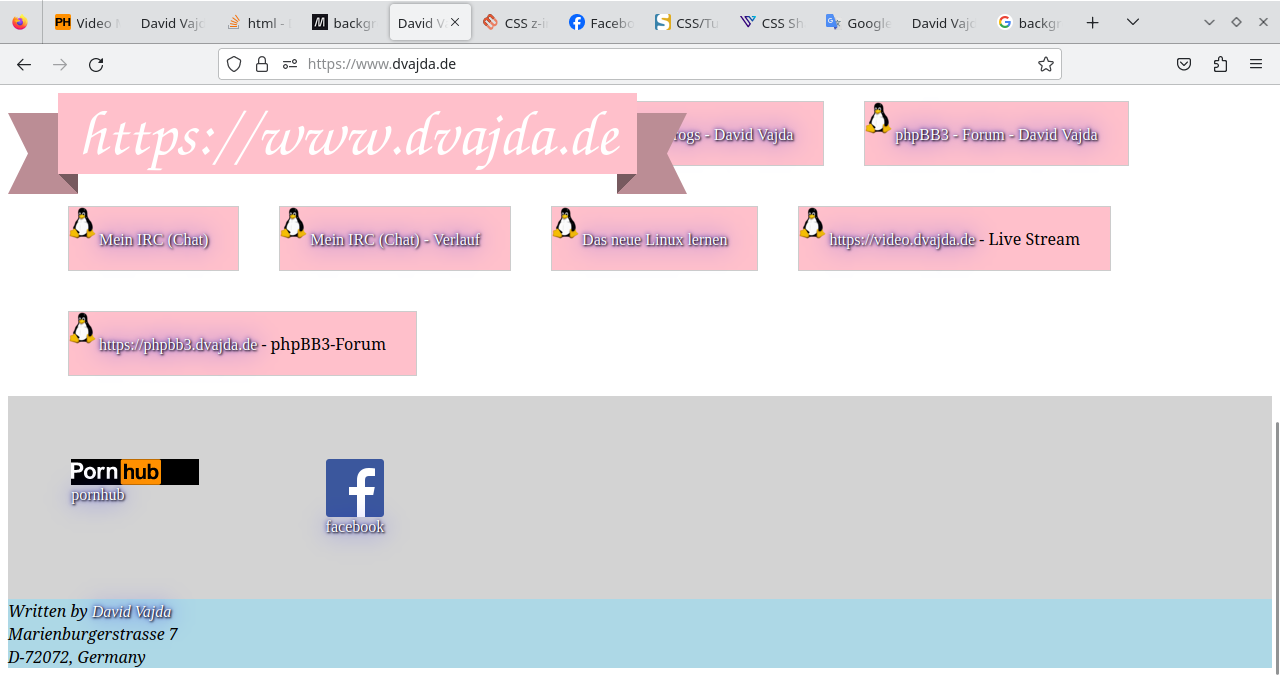Image resolution: width=1280 pixels, height=676 pixels.
Task: Reload the page with the refresh button
Action: 96,64
